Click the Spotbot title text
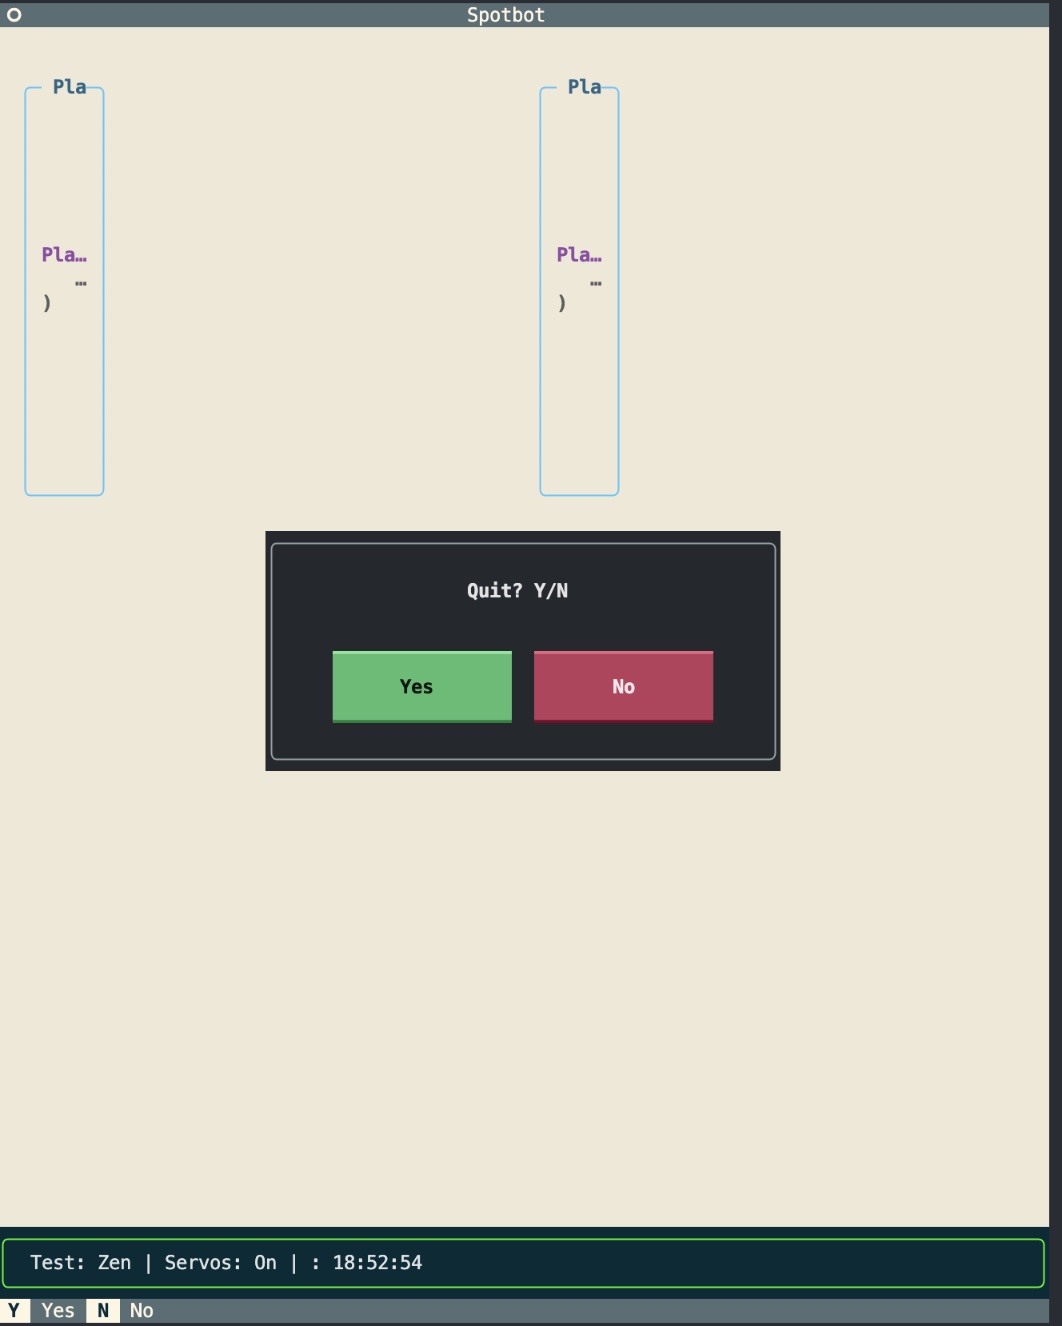This screenshot has height=1326, width=1062. coord(506,15)
